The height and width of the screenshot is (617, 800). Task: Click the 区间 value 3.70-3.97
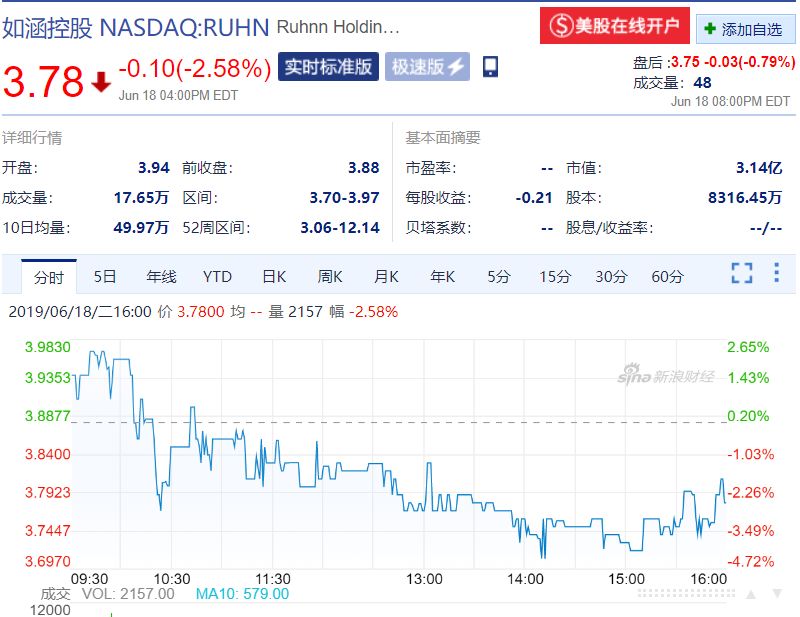(344, 198)
